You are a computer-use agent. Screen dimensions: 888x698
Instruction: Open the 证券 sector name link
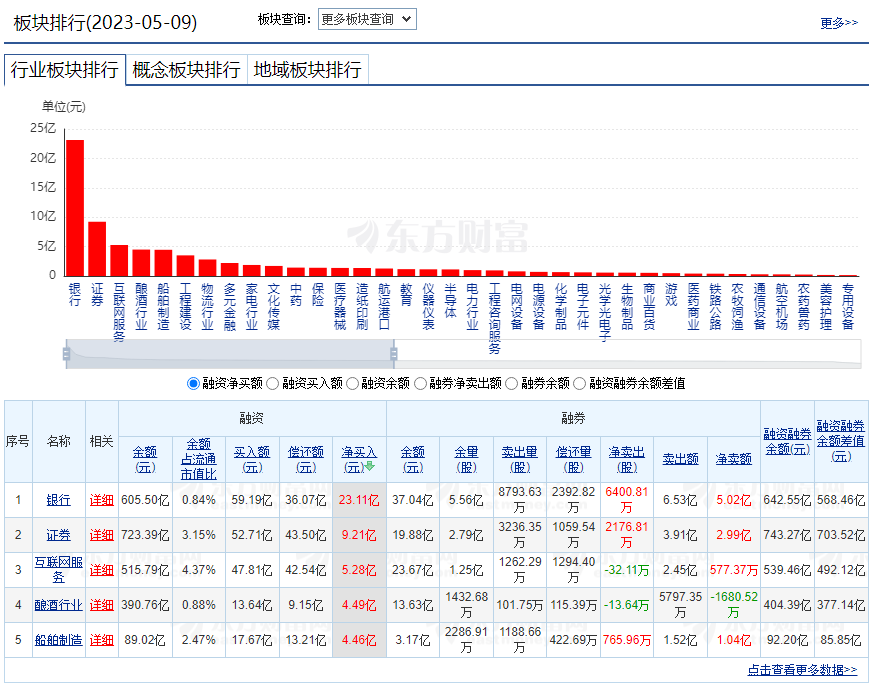[x=58, y=535]
